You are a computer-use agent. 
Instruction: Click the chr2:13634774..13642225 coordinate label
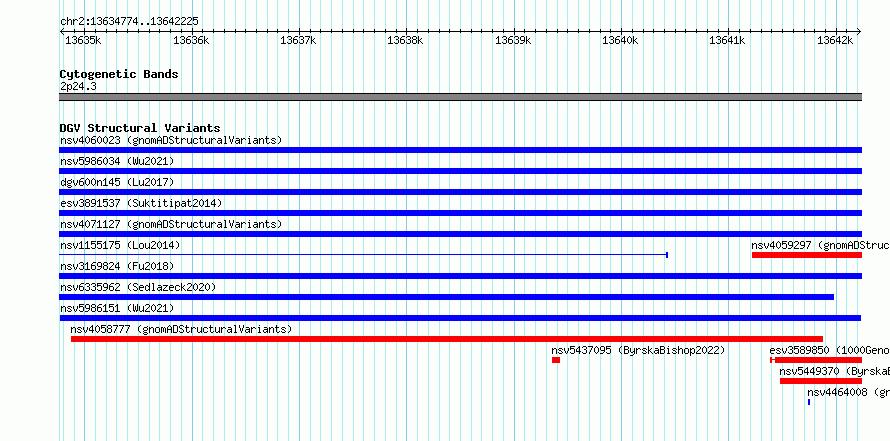click(x=129, y=21)
